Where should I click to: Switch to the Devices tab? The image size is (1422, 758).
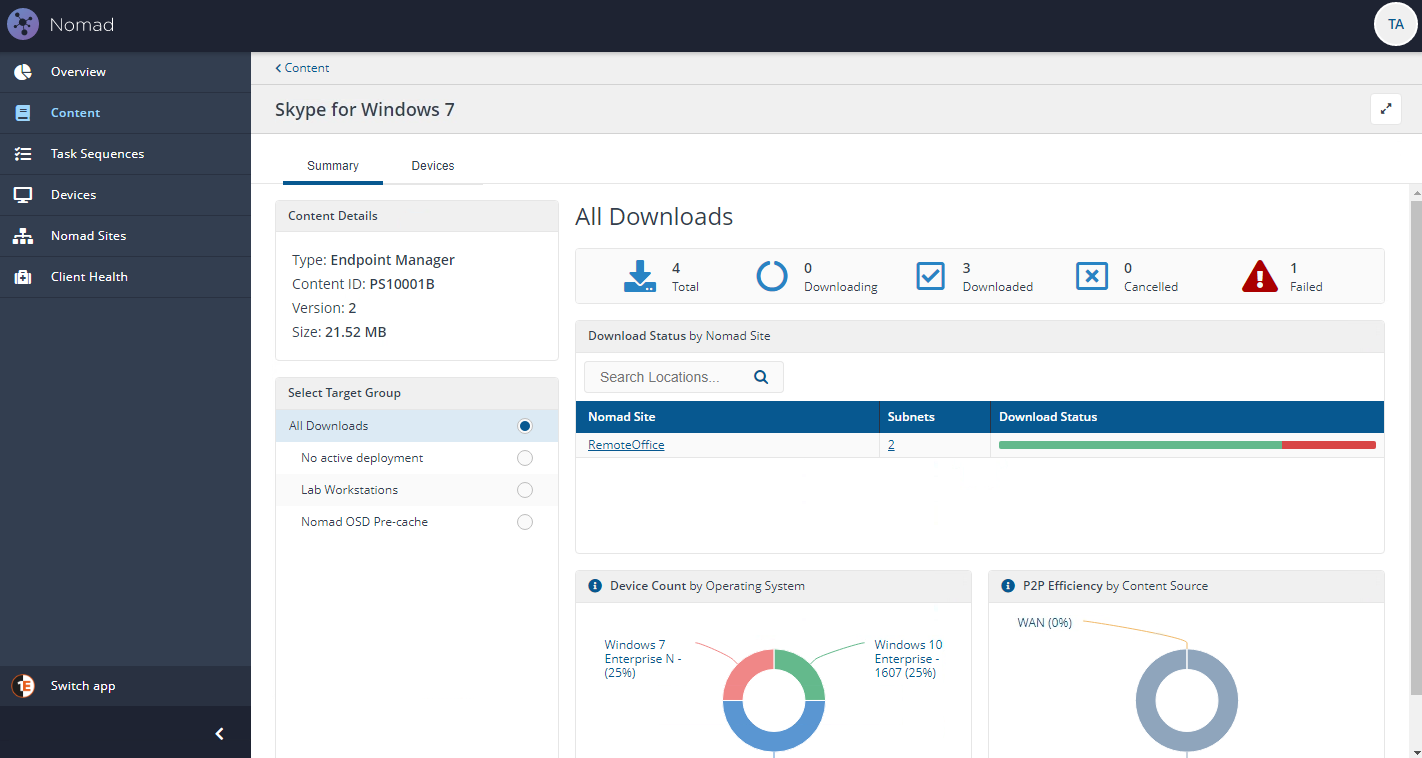(x=433, y=166)
